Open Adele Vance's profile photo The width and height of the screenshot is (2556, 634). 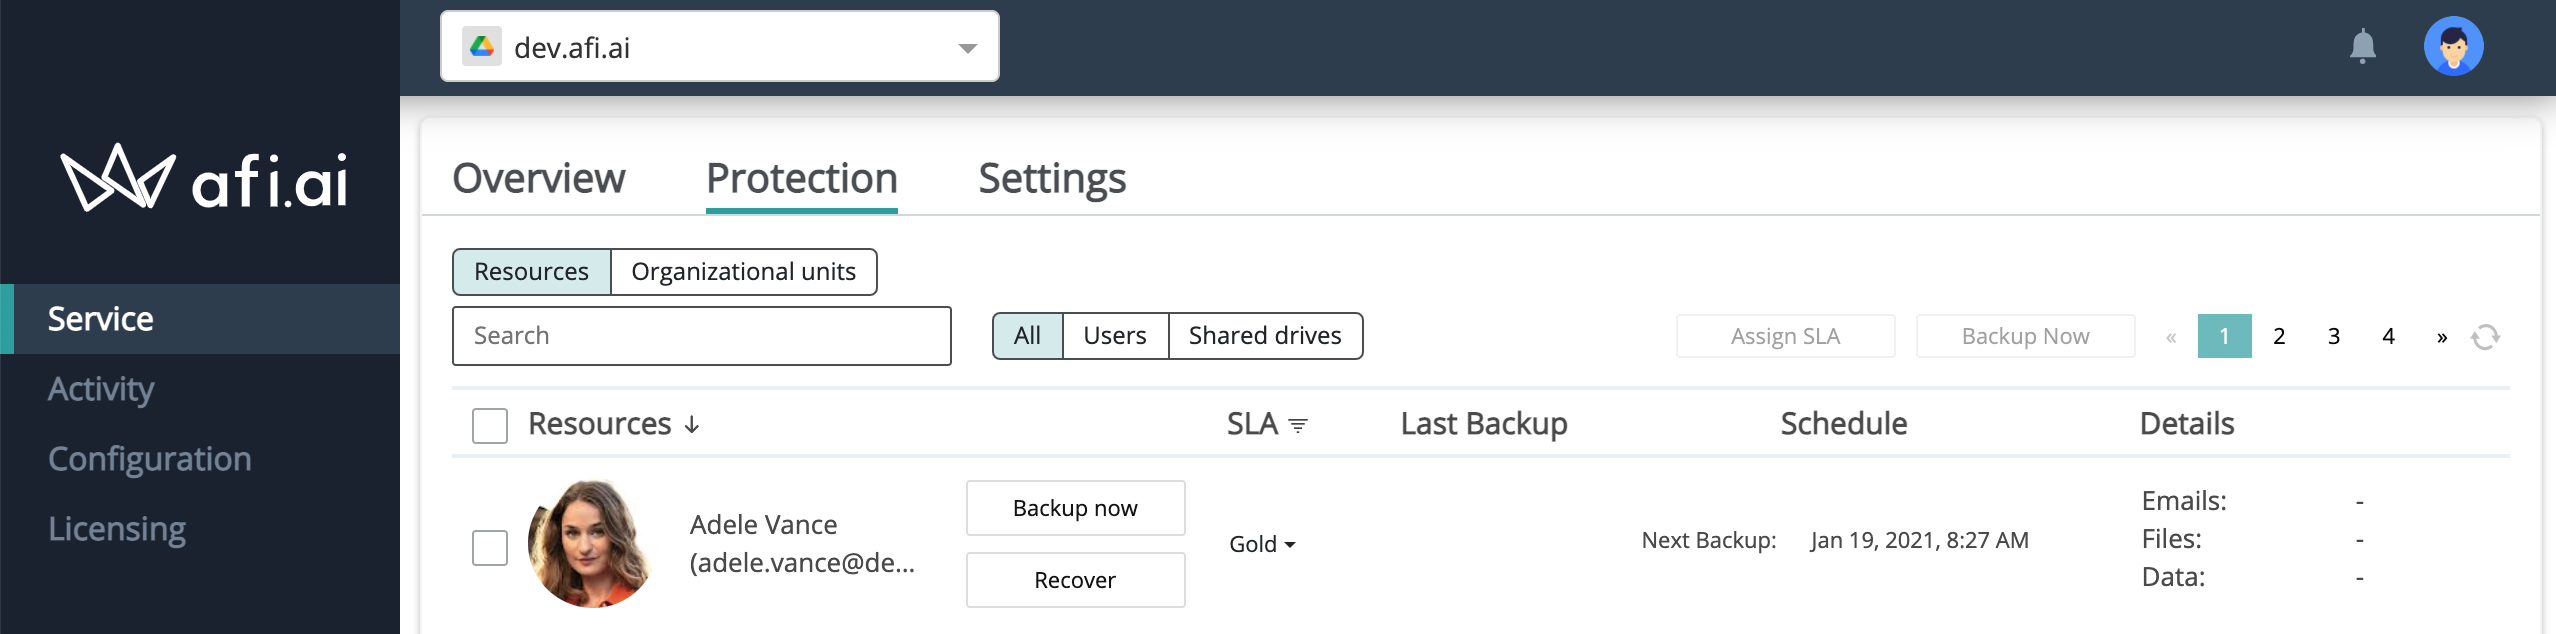click(x=590, y=544)
